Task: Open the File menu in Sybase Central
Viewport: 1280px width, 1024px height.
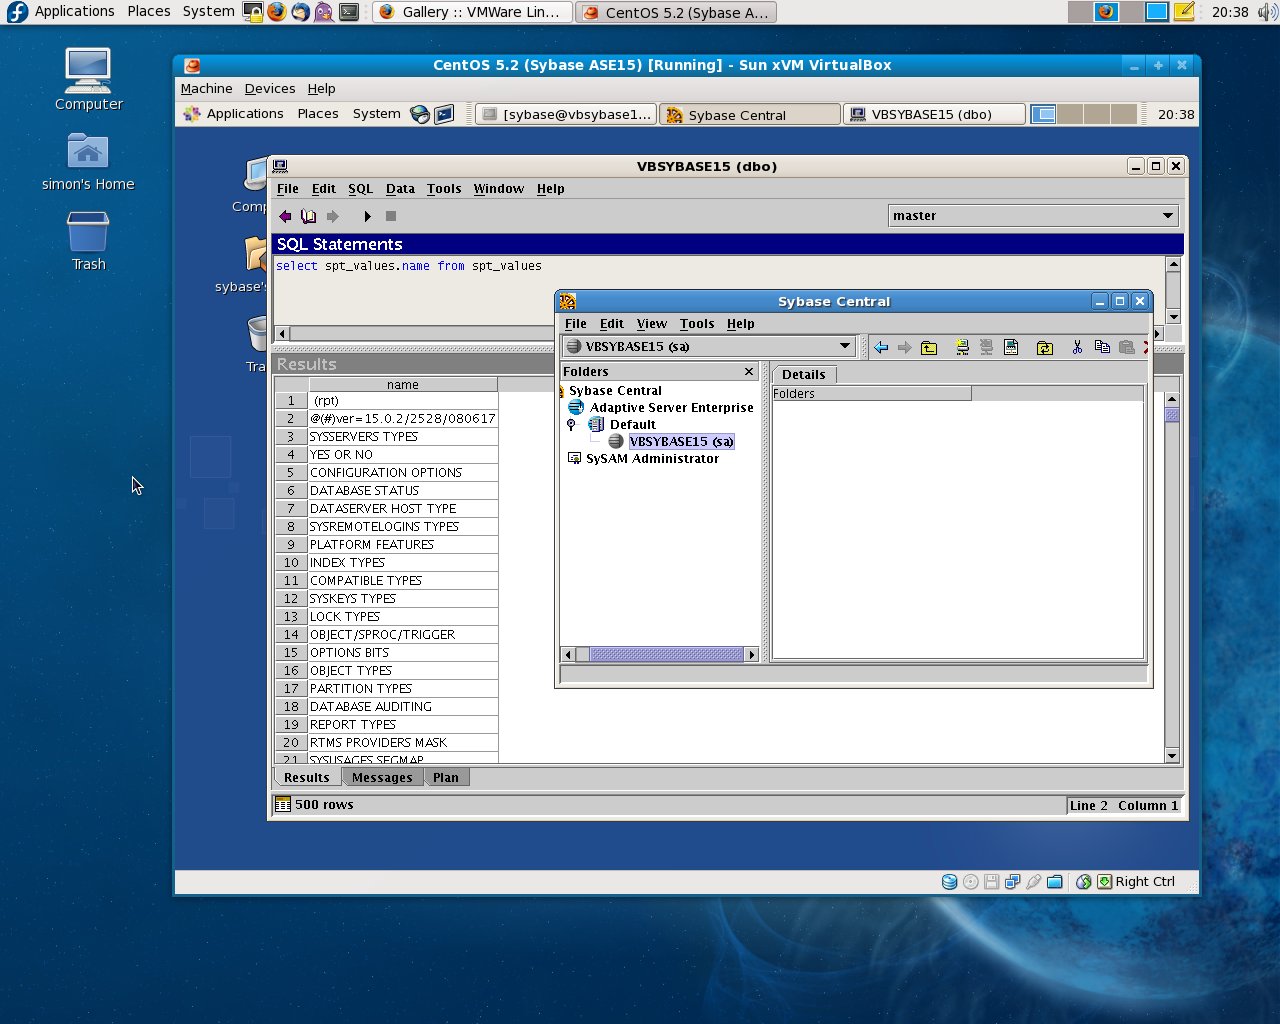Action: click(575, 324)
